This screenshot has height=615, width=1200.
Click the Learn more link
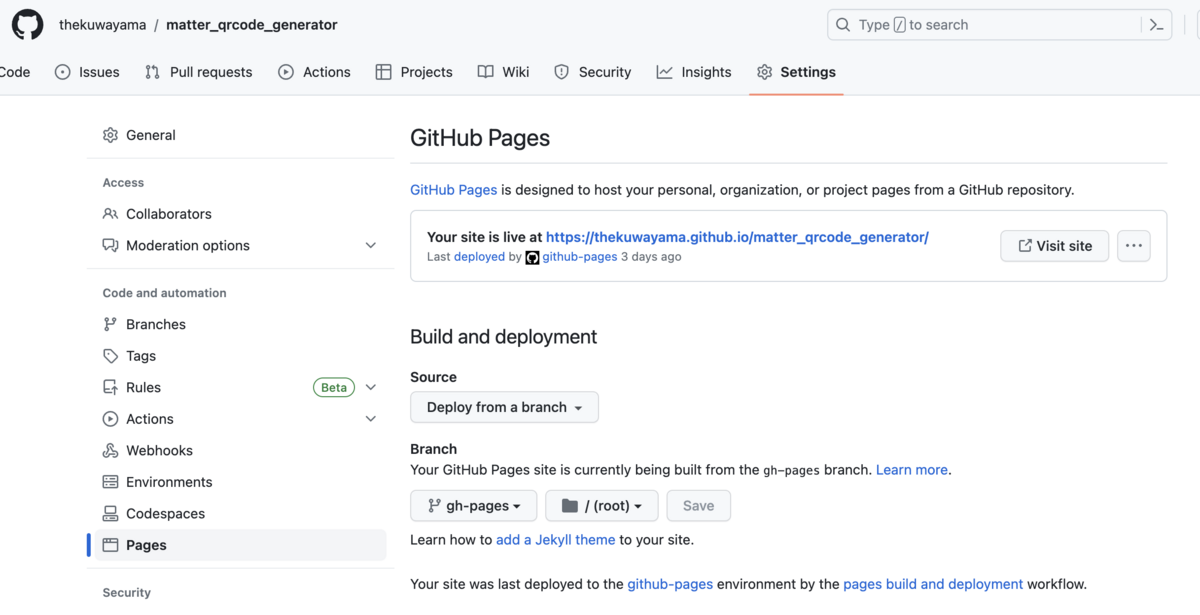tap(912, 469)
